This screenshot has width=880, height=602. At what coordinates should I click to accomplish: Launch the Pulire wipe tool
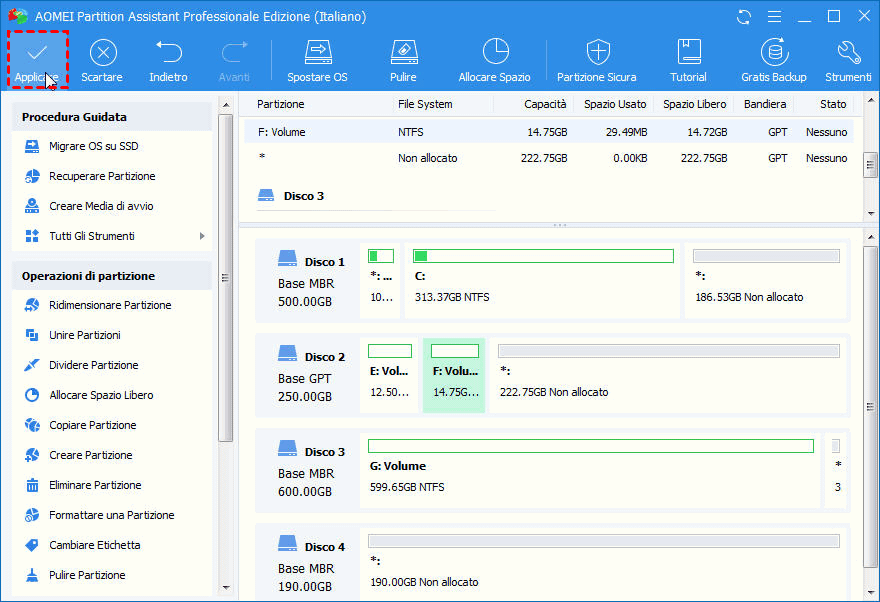tap(403, 60)
